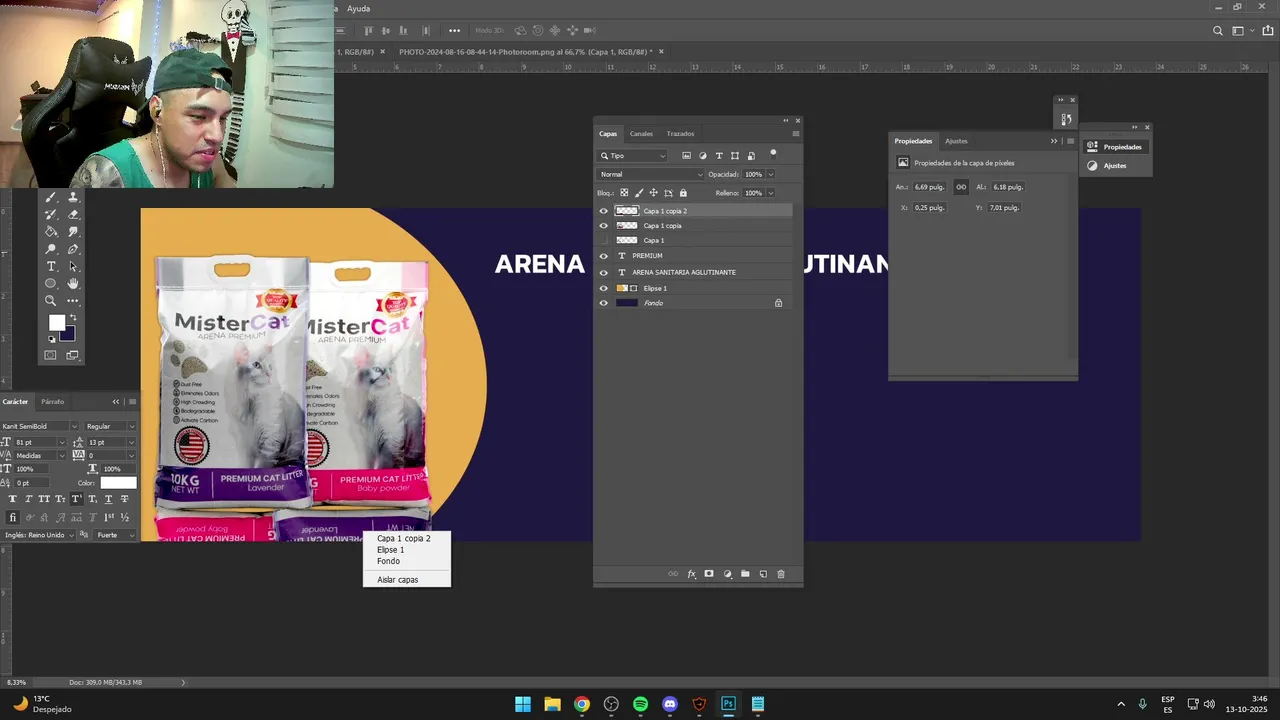Open the Medidas kerning dropdown
1280x720 pixels.
[x=62, y=456]
